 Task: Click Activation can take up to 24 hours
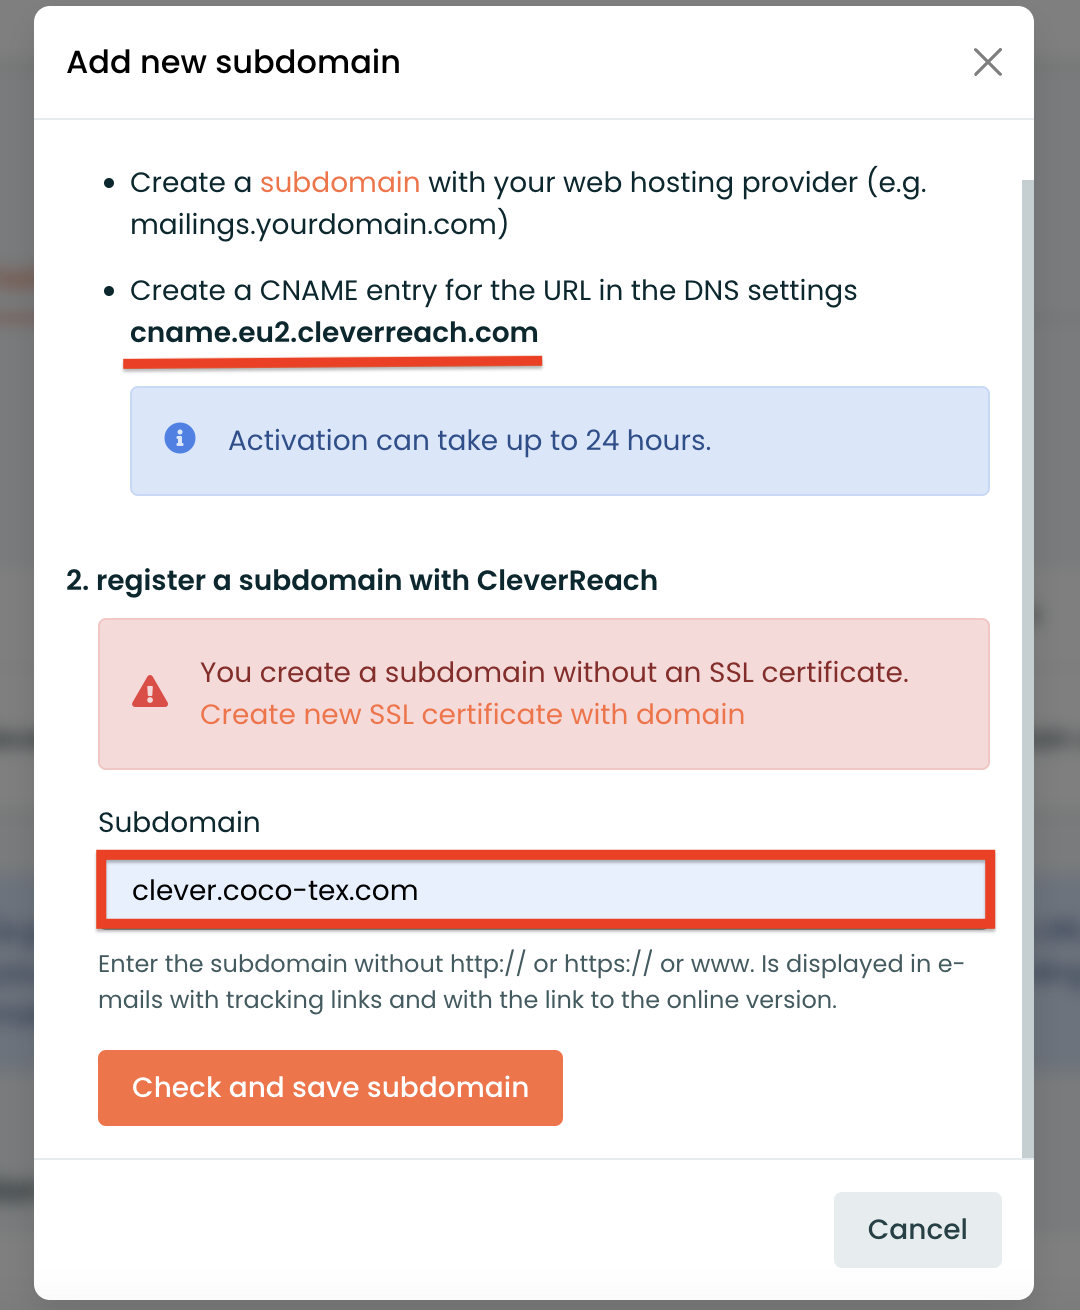[x=470, y=440]
